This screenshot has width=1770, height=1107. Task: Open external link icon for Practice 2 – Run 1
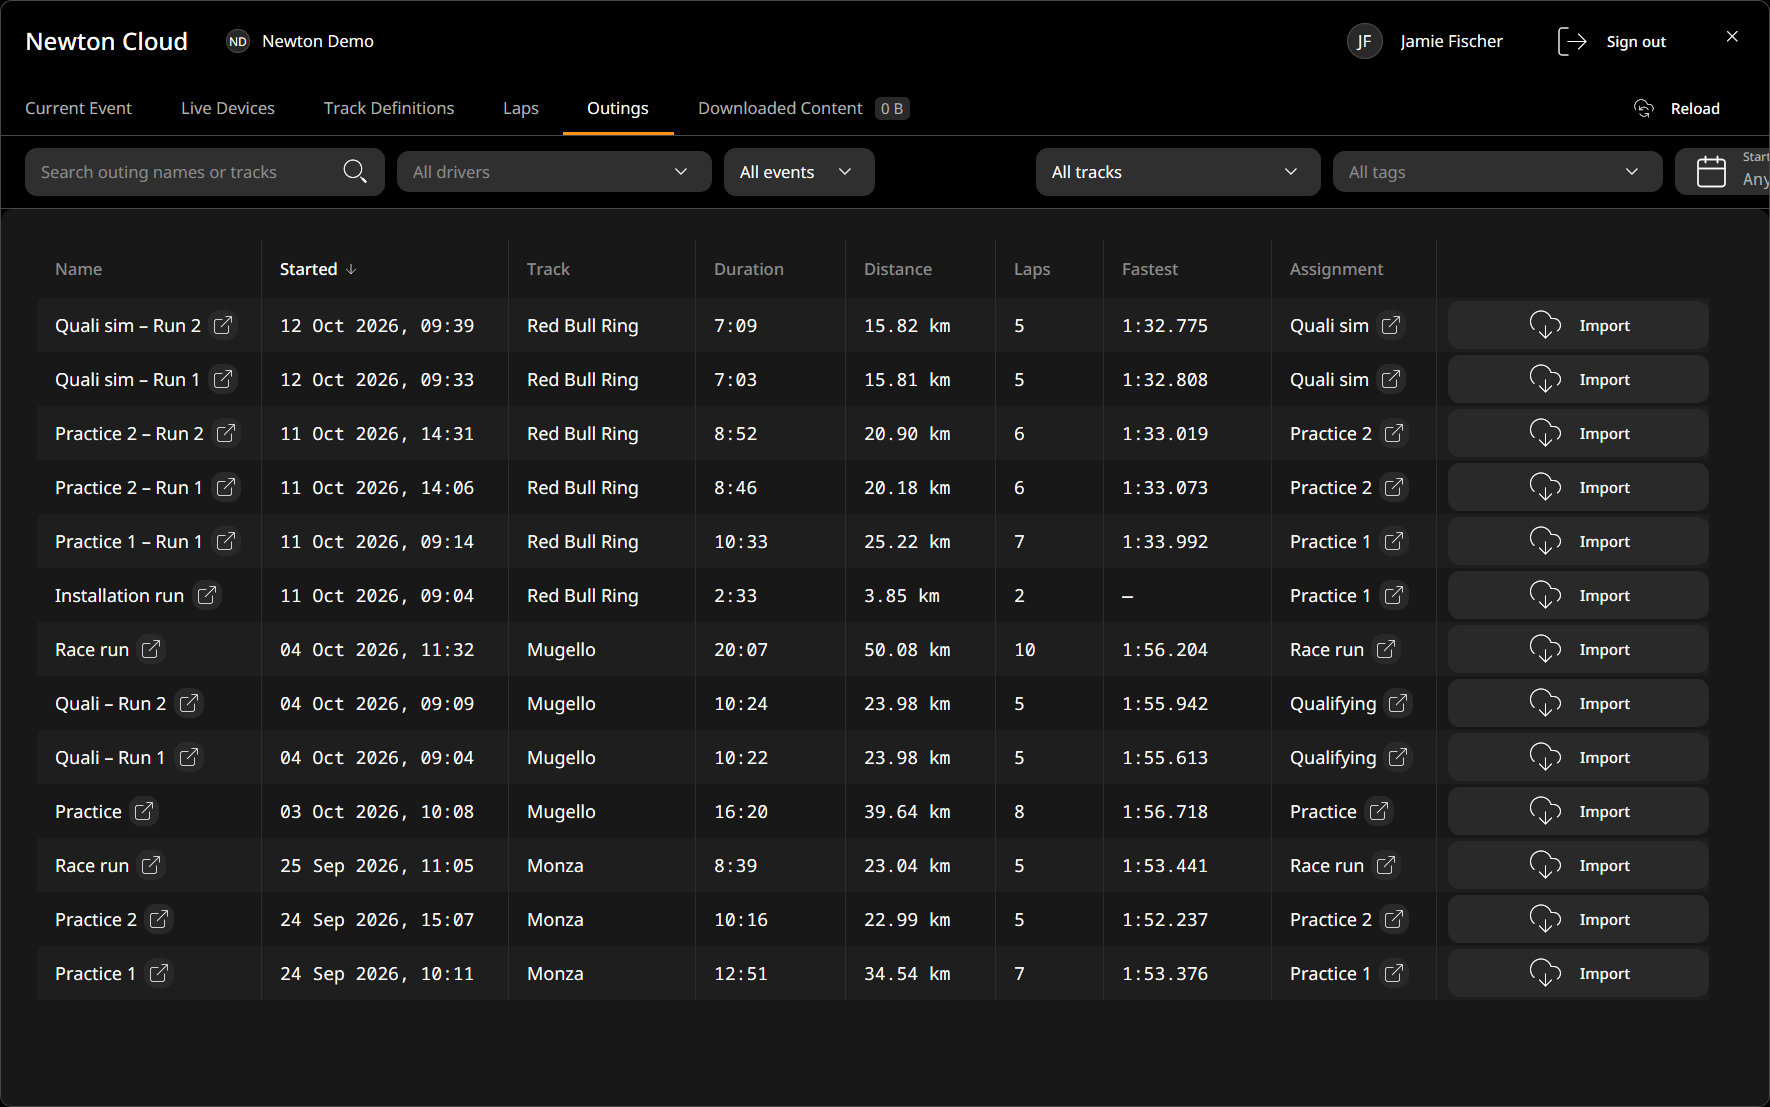[226, 488]
